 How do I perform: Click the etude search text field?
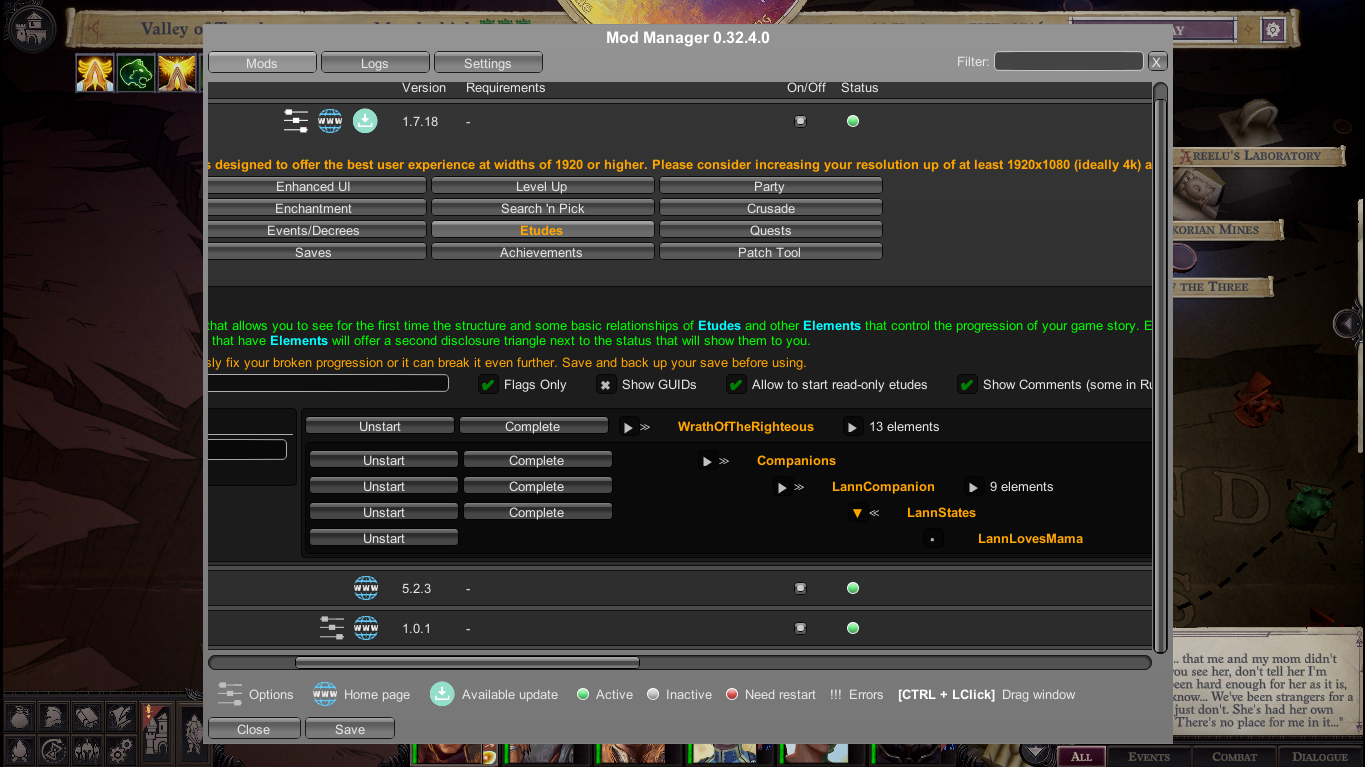coord(328,383)
